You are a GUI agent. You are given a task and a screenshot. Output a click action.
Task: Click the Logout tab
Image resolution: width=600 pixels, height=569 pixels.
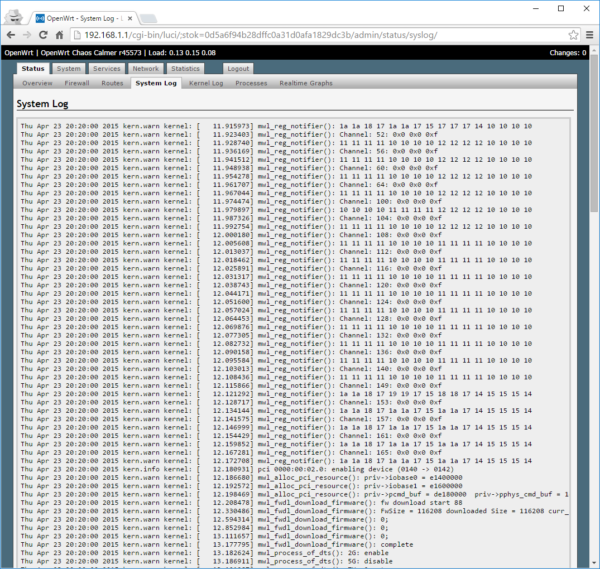[238, 69]
